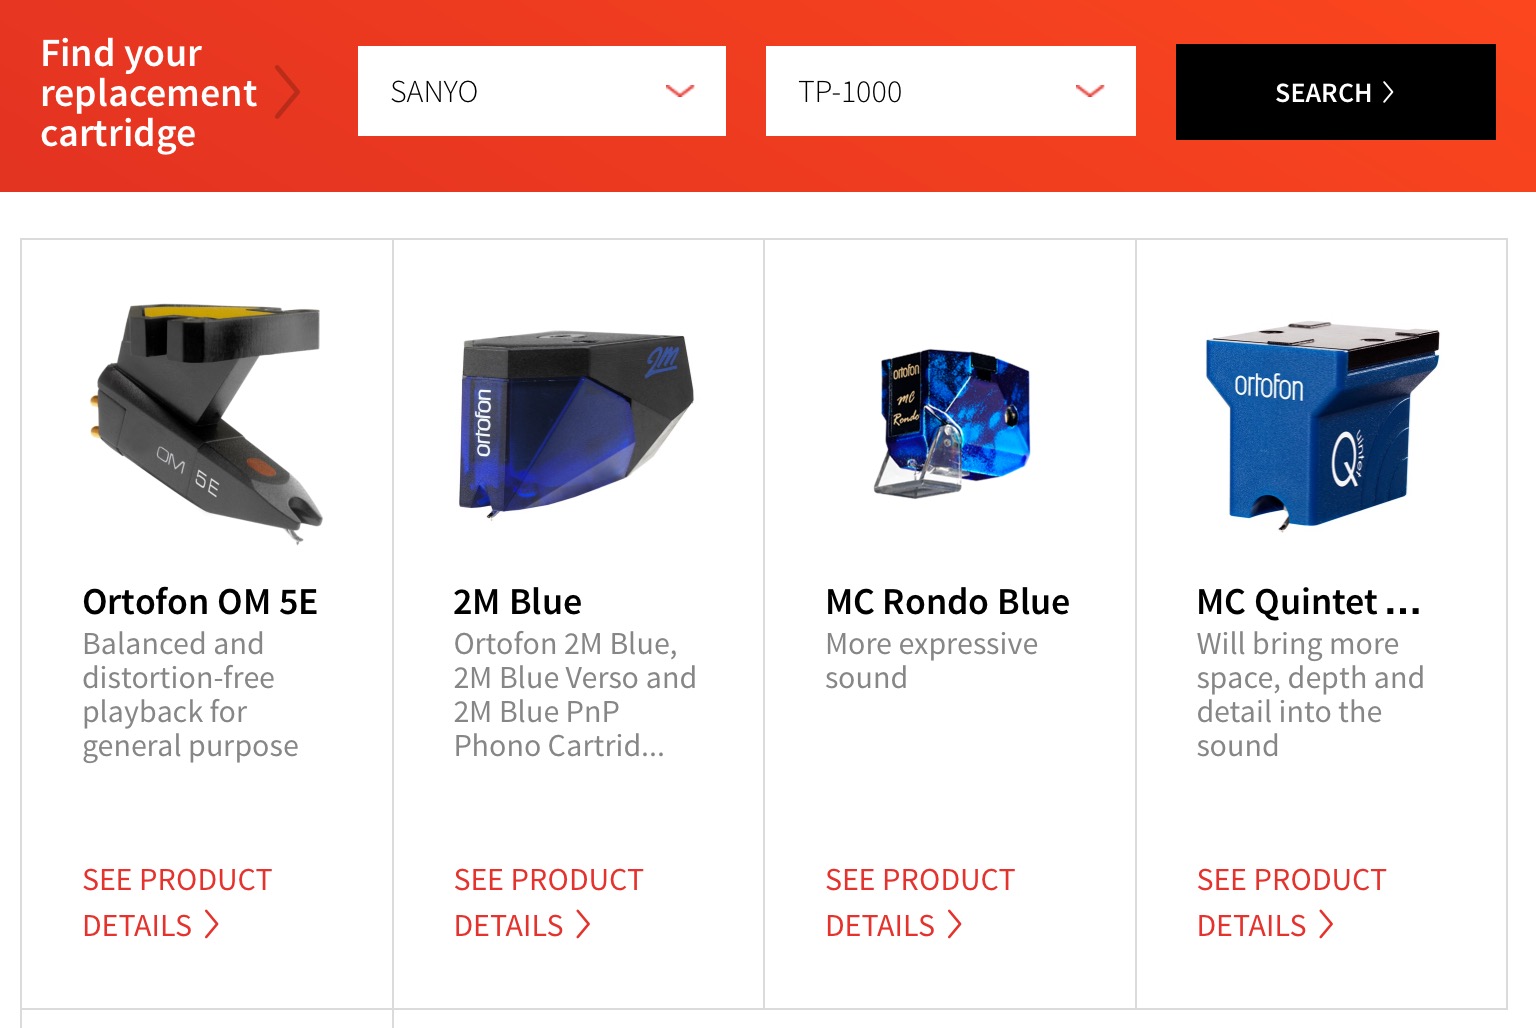Open the TP-1000 model dropdown

[950, 91]
